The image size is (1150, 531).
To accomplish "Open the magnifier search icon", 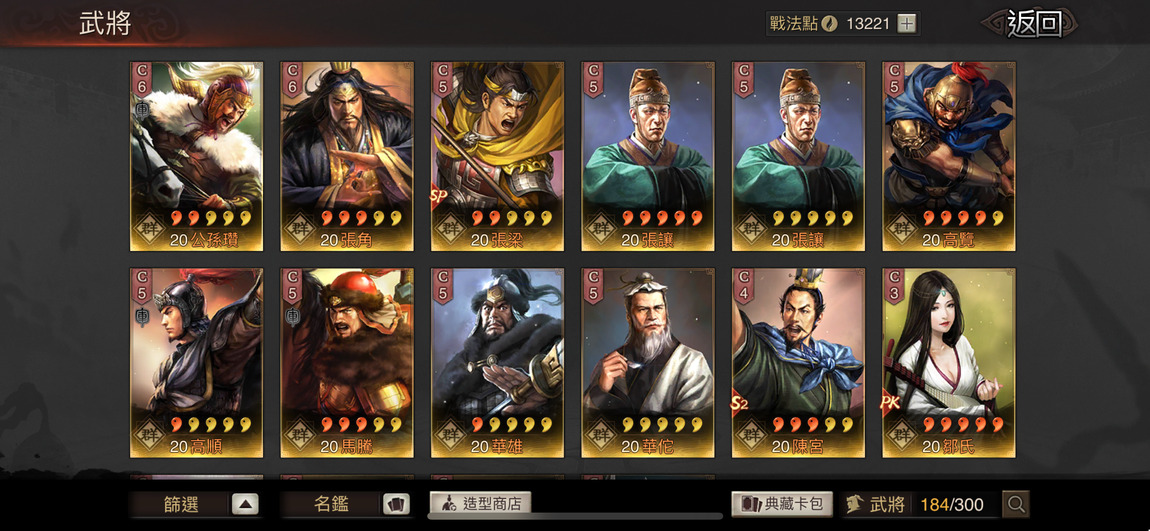I will pos(1016,504).
